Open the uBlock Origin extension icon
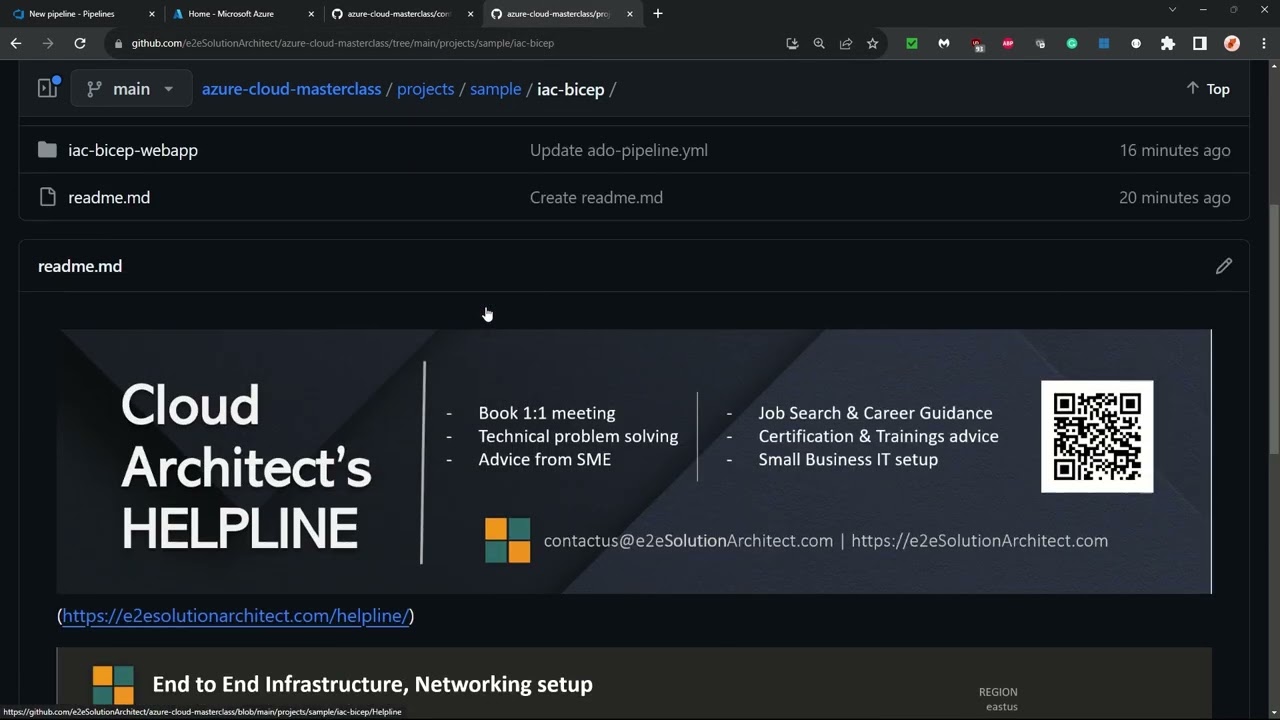 pos(977,44)
